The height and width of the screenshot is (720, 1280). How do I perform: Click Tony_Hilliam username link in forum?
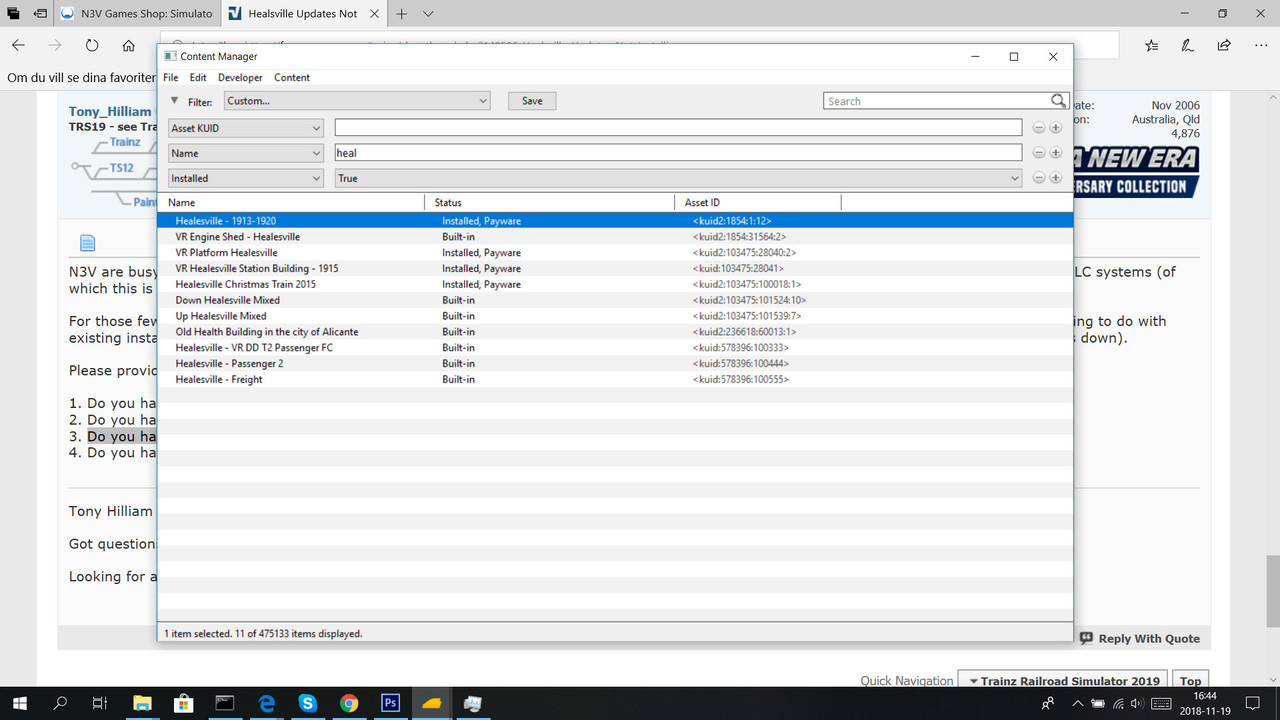pyautogui.click(x=110, y=112)
